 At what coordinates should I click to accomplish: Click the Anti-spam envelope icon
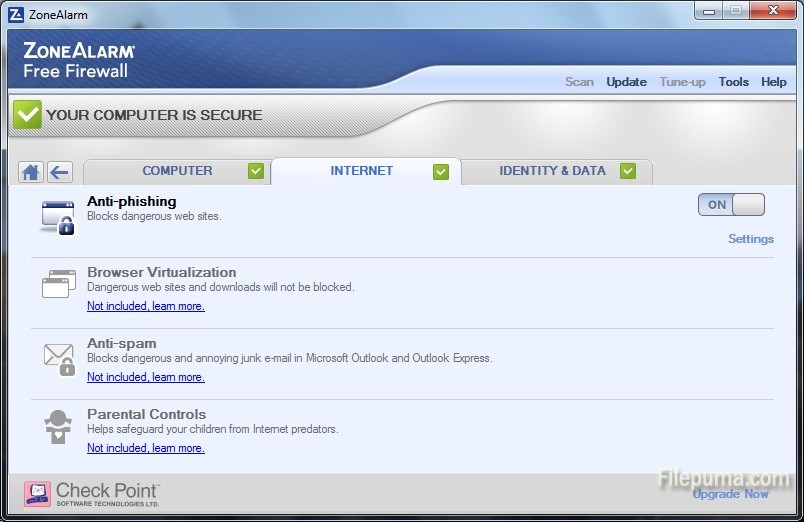click(x=58, y=357)
